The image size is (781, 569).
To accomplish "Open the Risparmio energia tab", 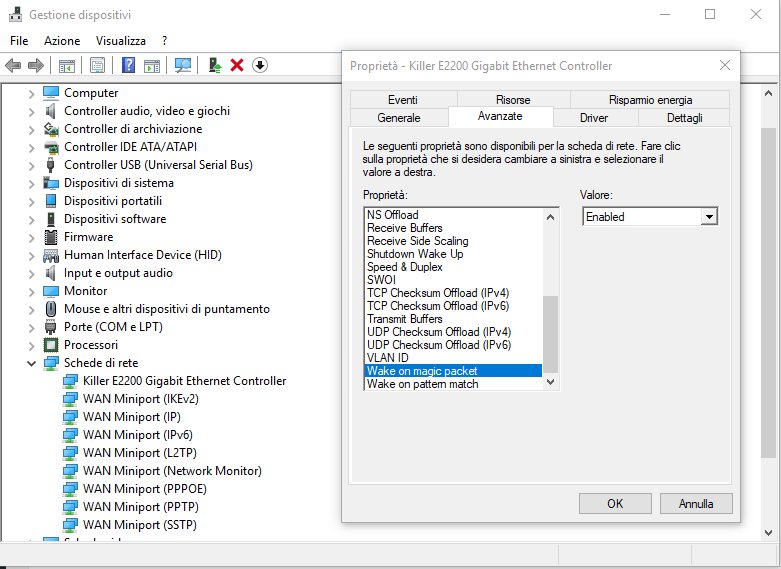I will coord(650,100).
